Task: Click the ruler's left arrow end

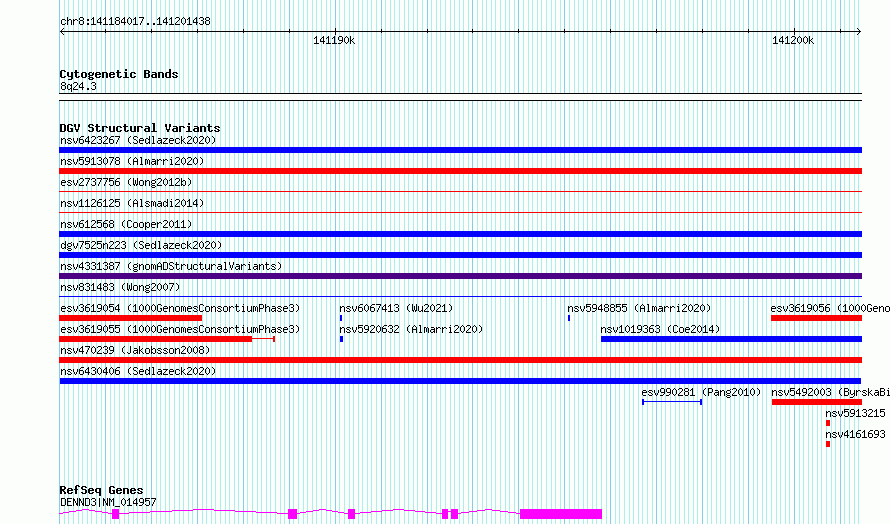Action: point(62,32)
